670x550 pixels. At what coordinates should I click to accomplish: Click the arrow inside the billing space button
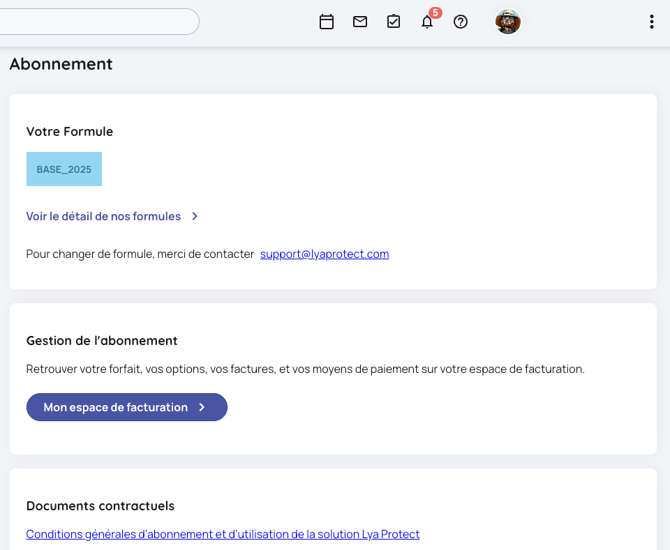pyautogui.click(x=202, y=407)
